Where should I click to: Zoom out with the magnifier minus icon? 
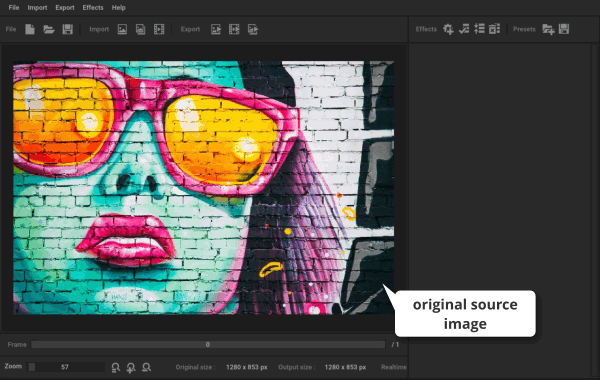[x=146, y=367]
